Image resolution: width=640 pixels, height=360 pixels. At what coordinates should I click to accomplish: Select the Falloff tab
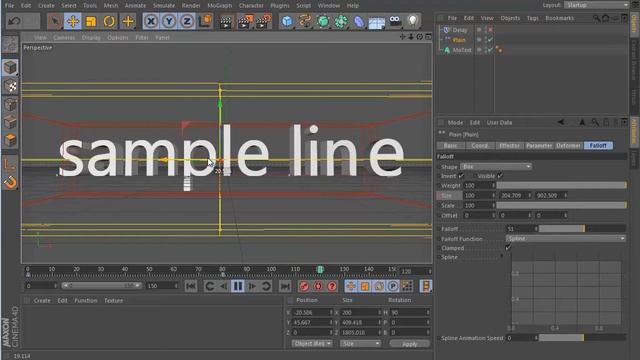(x=598, y=146)
